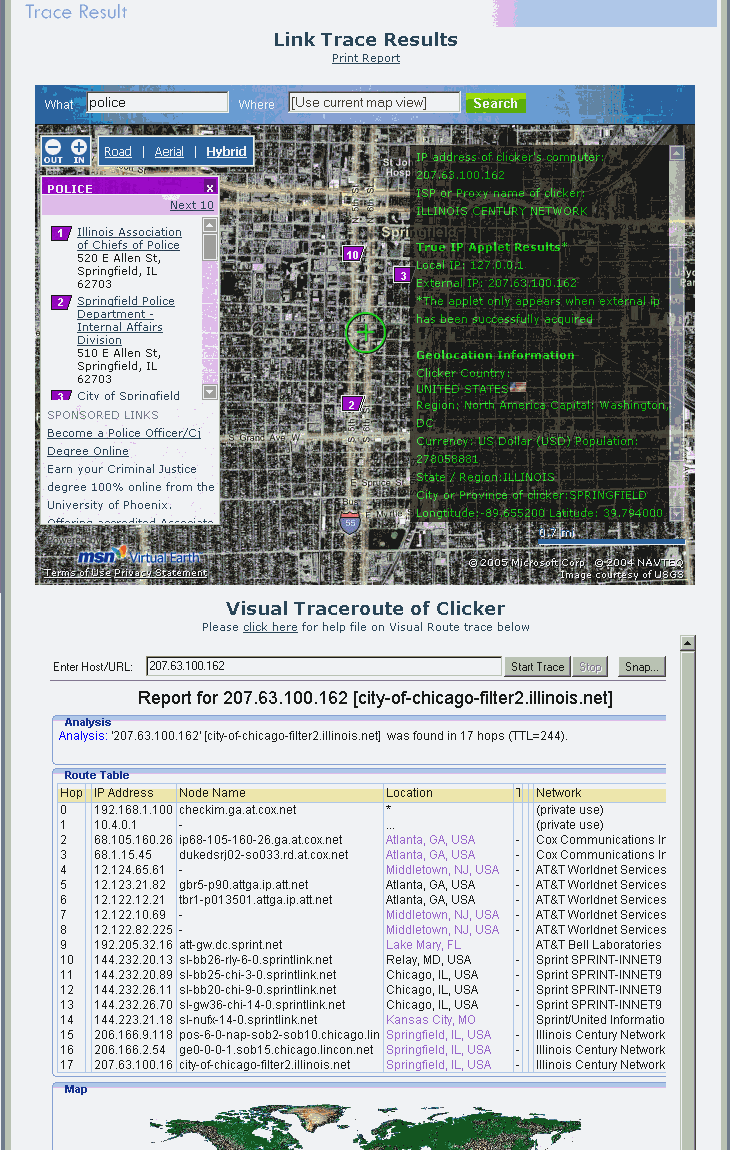Click the Snap... button

(x=640, y=667)
